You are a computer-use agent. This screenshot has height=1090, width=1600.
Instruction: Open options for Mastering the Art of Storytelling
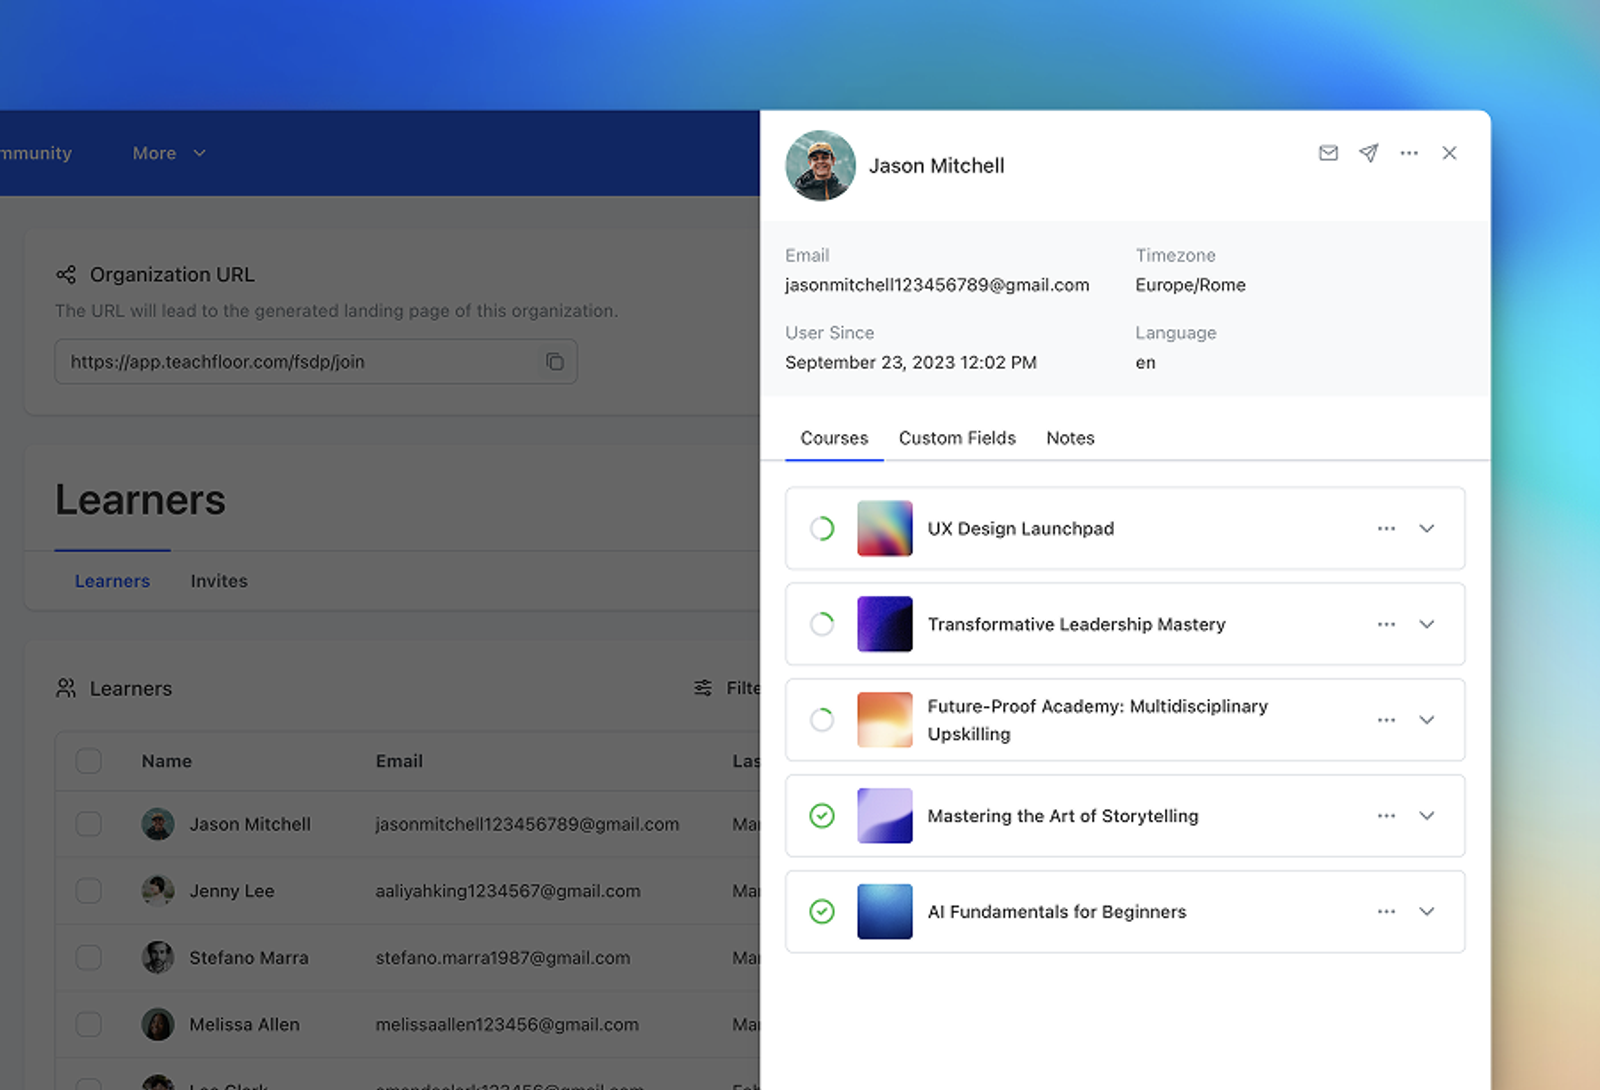(x=1386, y=816)
